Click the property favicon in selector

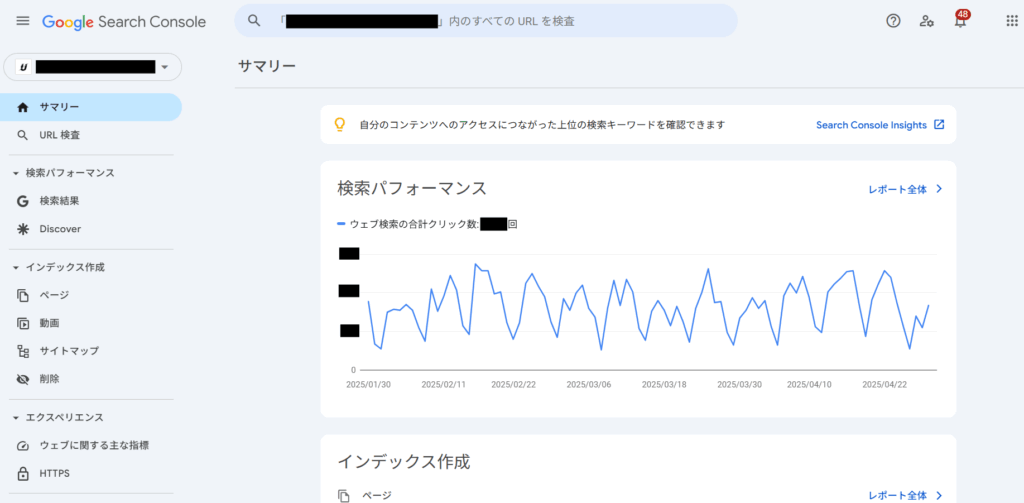(24, 67)
